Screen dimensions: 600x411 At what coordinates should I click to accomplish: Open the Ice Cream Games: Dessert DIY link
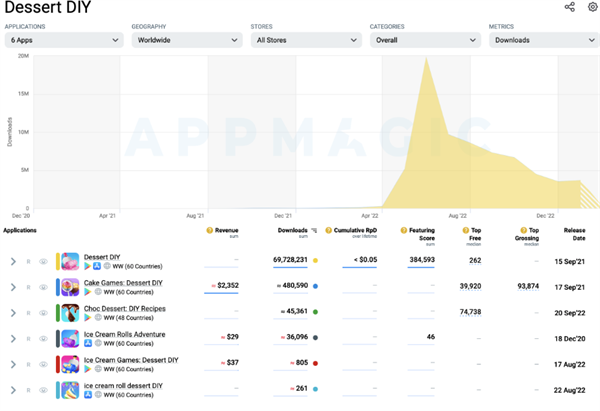click(131, 360)
